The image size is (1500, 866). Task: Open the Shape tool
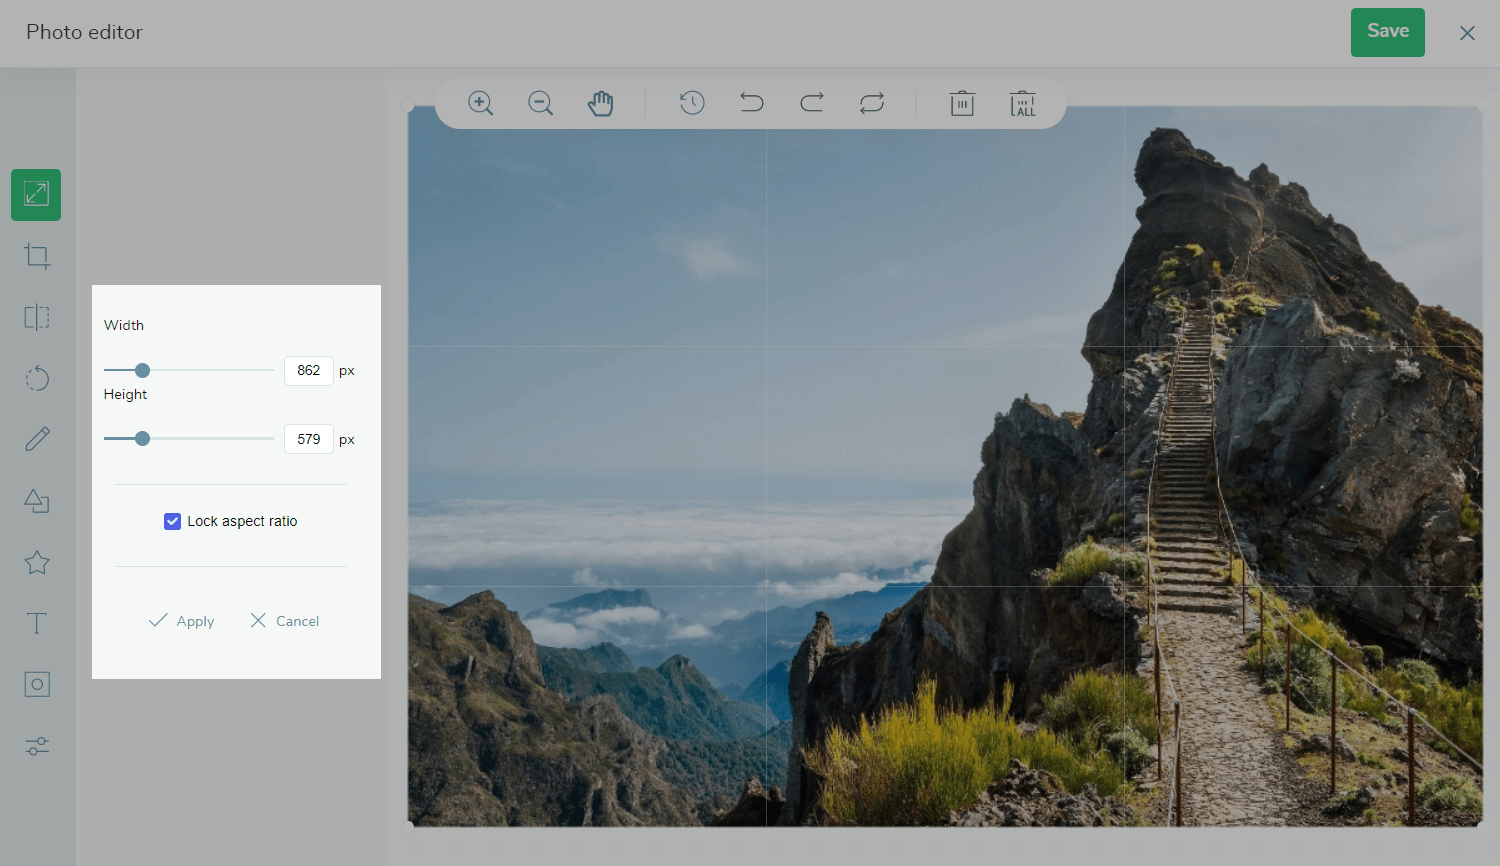point(37,501)
